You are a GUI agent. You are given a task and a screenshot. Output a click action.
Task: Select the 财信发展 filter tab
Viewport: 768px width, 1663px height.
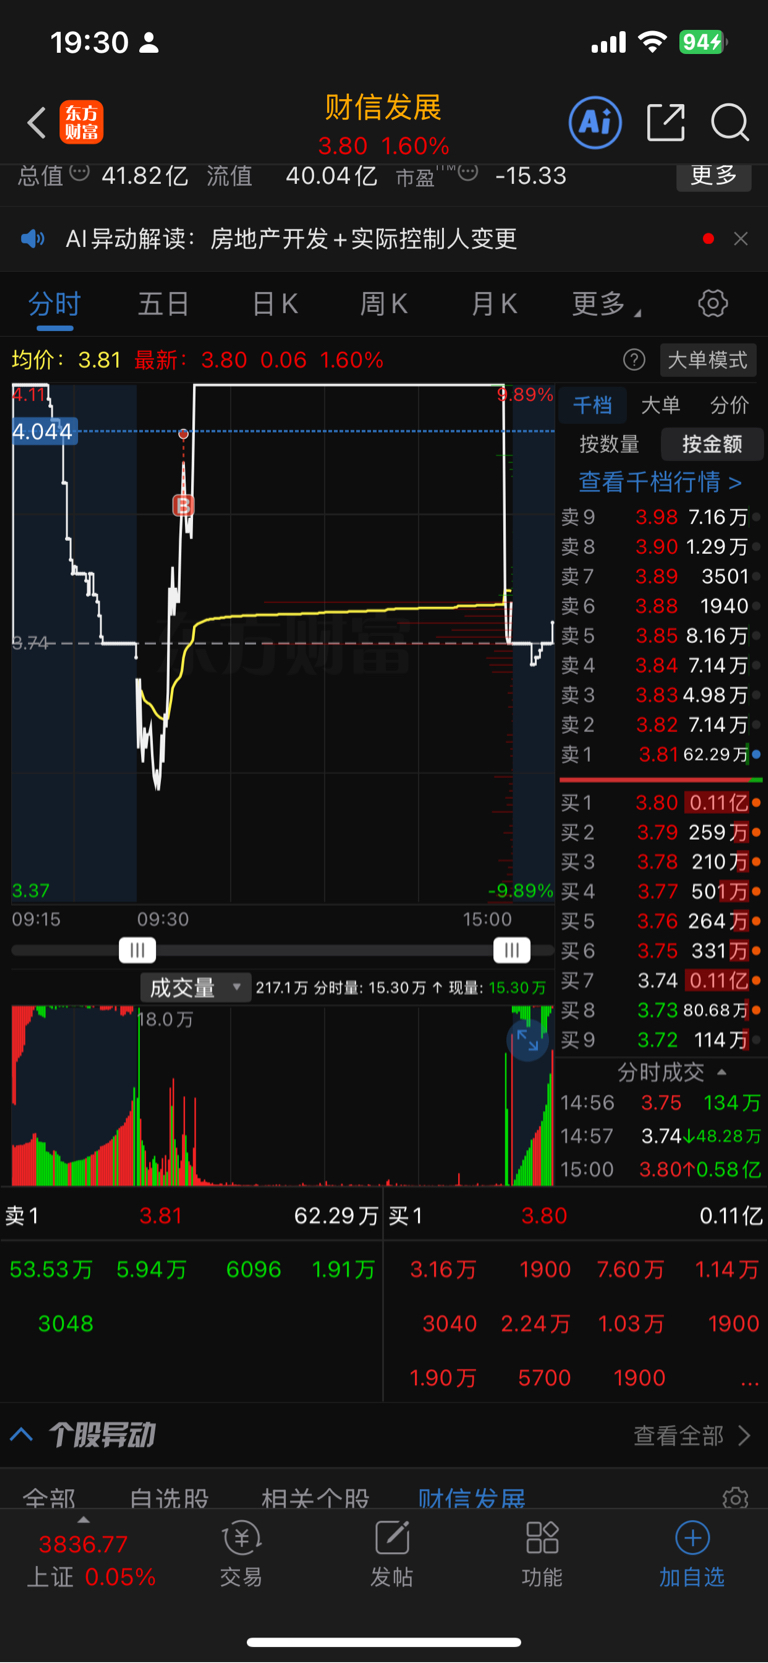471,1498
